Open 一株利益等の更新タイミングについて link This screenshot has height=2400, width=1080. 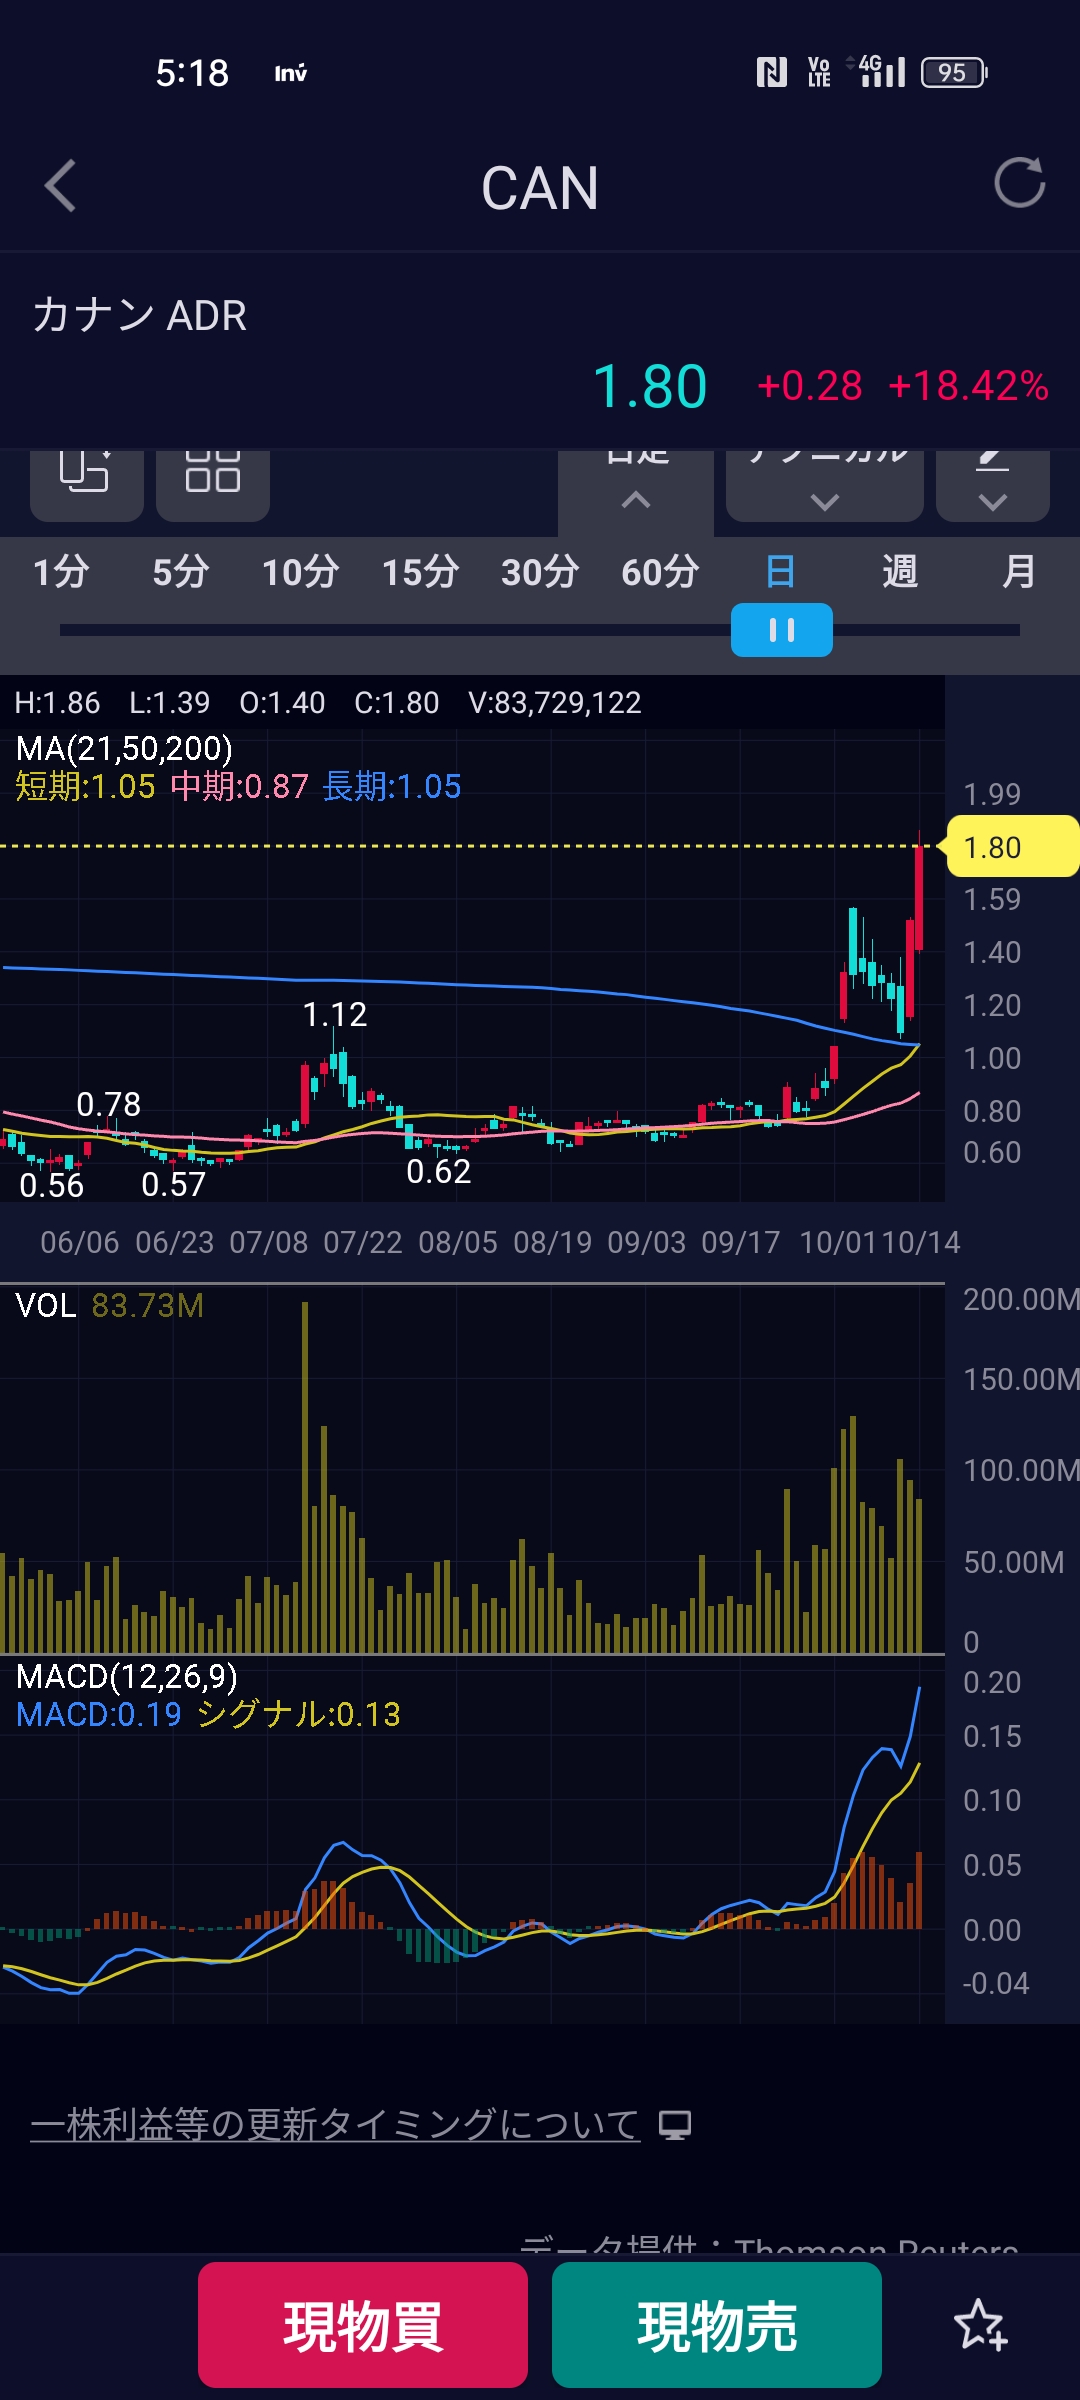[335, 2124]
